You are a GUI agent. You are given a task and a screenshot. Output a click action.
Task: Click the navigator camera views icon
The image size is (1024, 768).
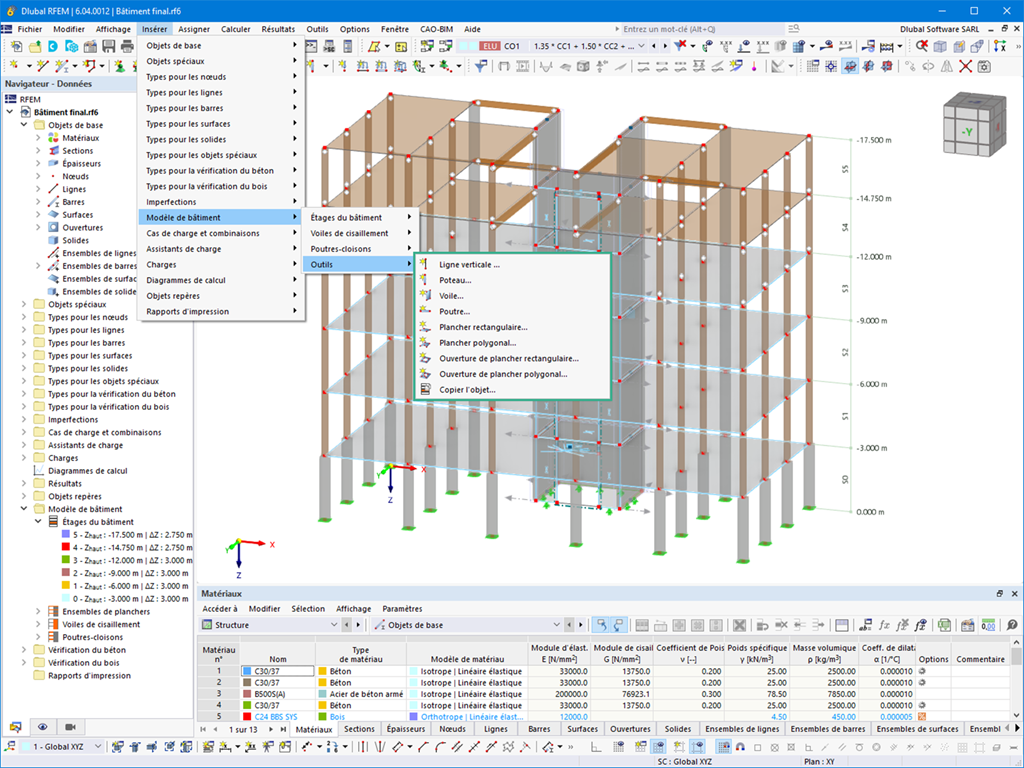[70, 726]
